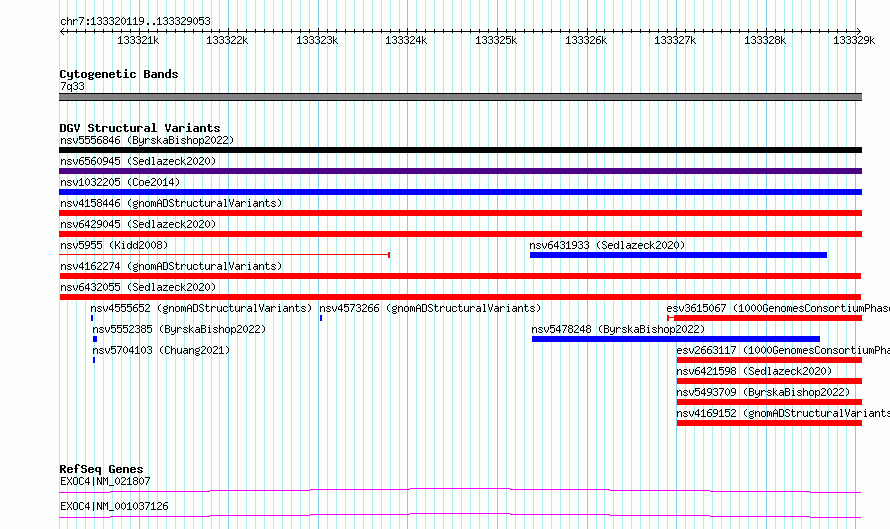The image size is (890, 529).
Task: Open the nsv5556846 (ByrskaBishop2022) label
Action: coord(147,140)
